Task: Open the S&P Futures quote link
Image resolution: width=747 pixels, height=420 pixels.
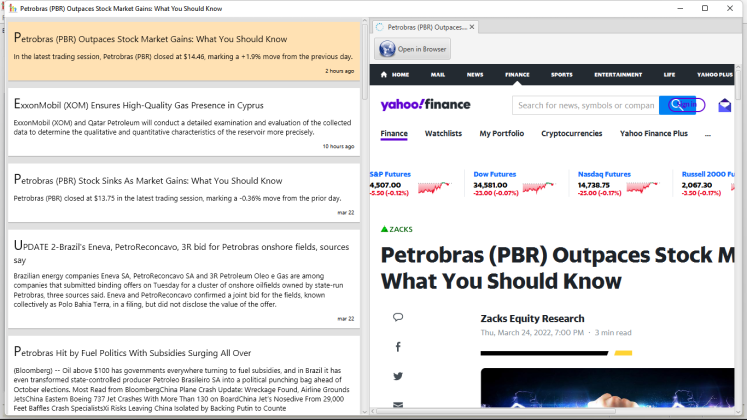Action: tap(390, 174)
